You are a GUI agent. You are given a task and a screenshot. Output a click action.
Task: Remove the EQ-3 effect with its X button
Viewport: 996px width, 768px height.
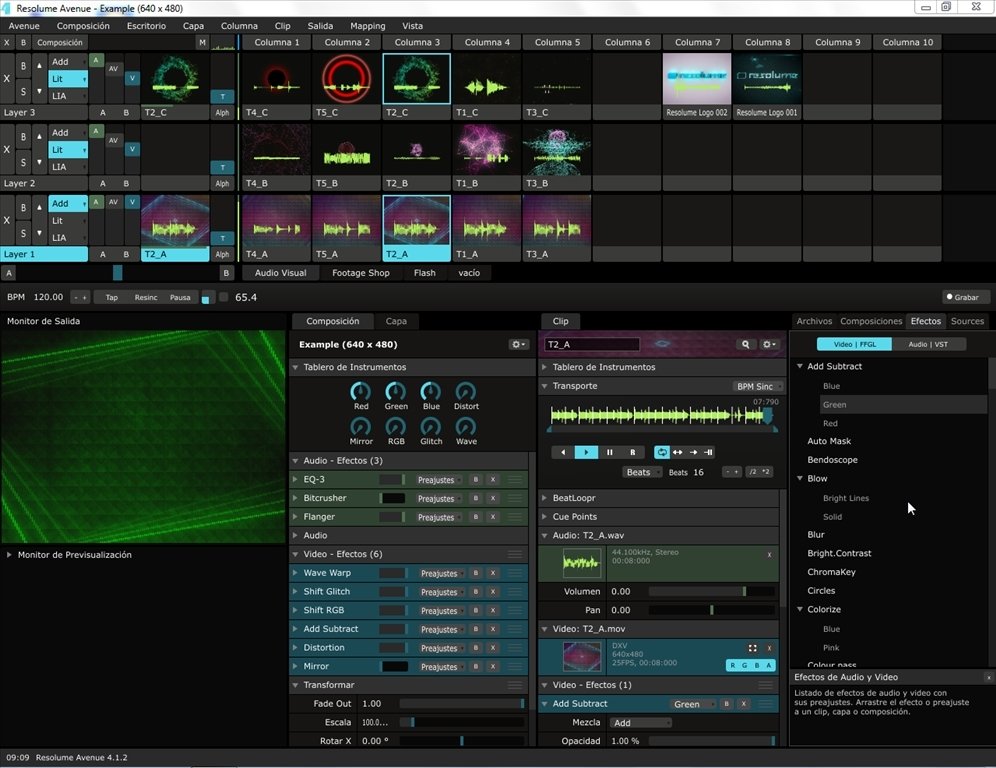coord(492,480)
